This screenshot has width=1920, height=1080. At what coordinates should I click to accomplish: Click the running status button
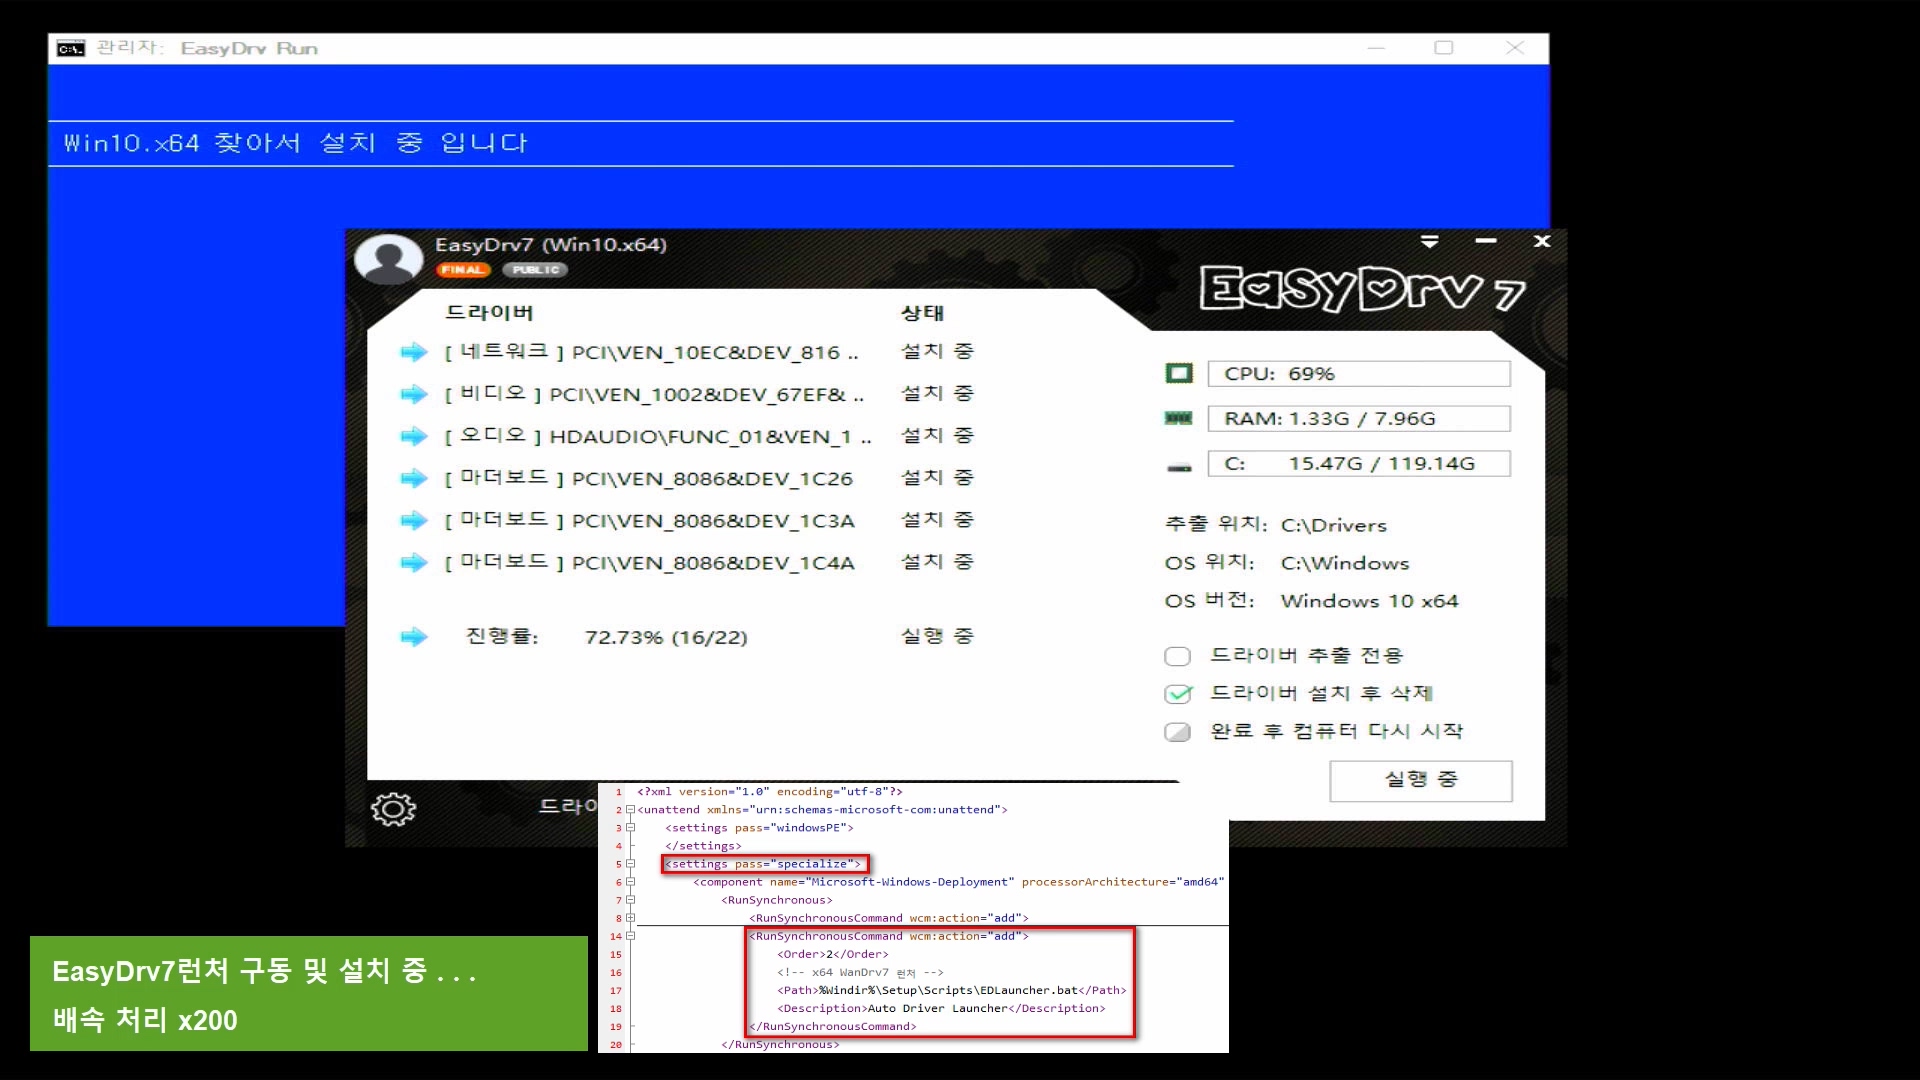(1420, 780)
